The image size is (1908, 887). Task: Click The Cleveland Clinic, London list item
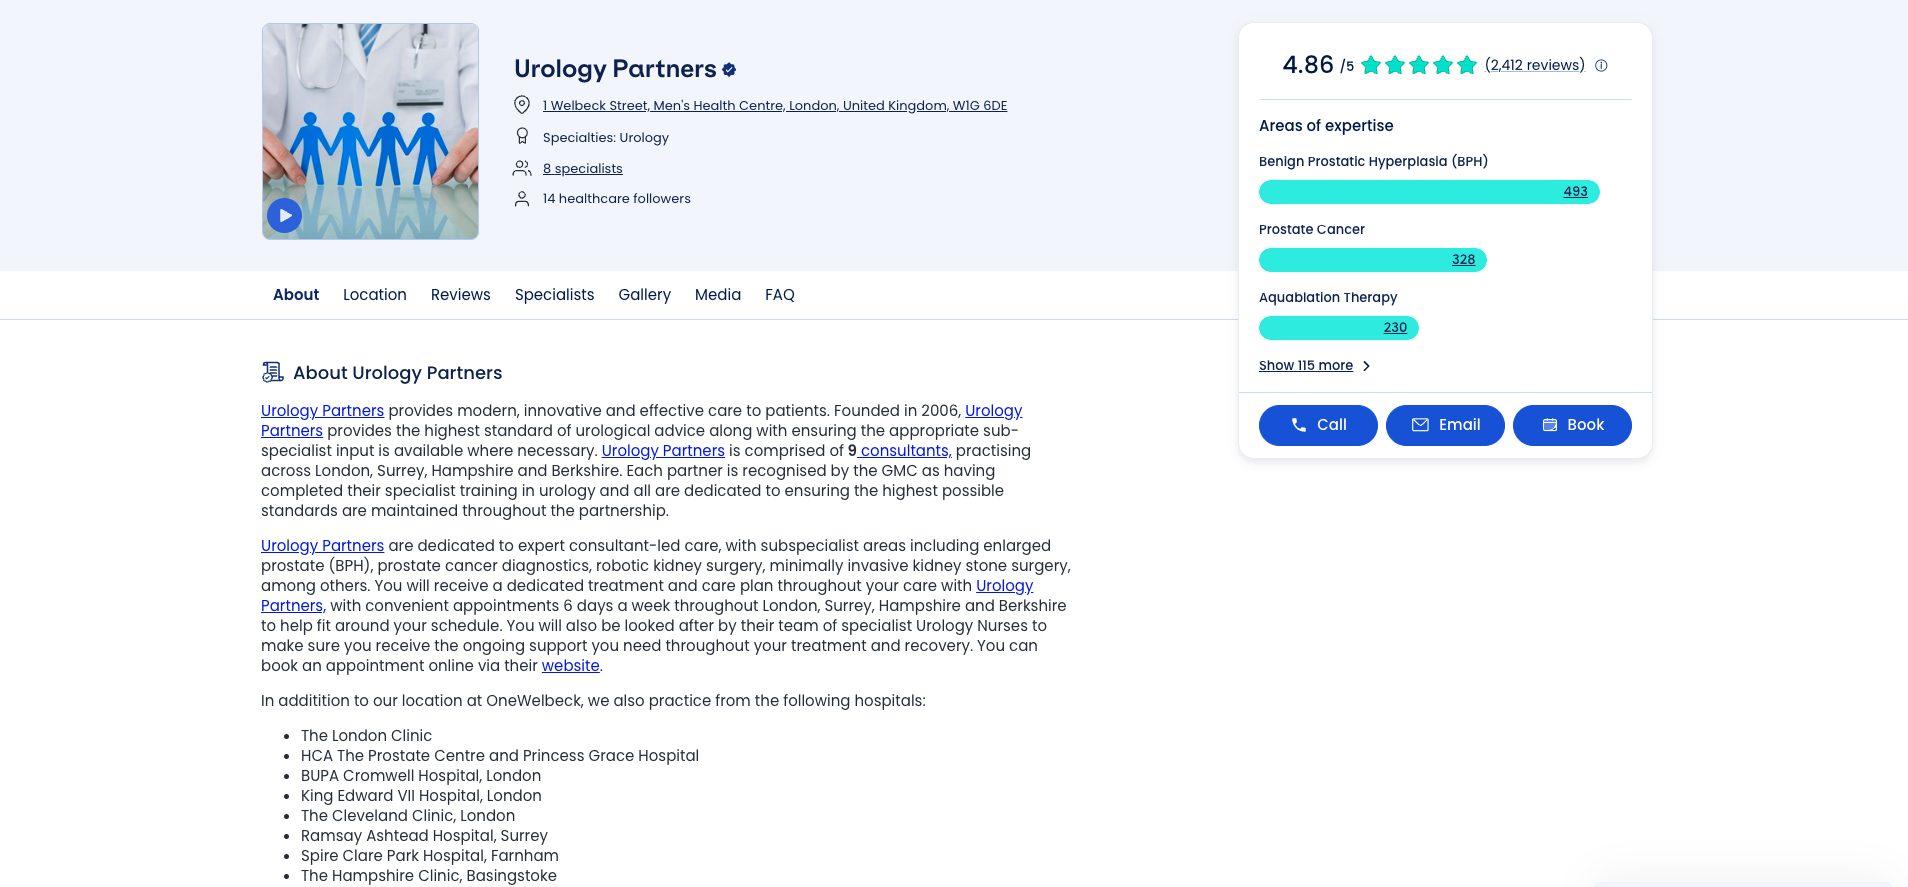point(408,816)
